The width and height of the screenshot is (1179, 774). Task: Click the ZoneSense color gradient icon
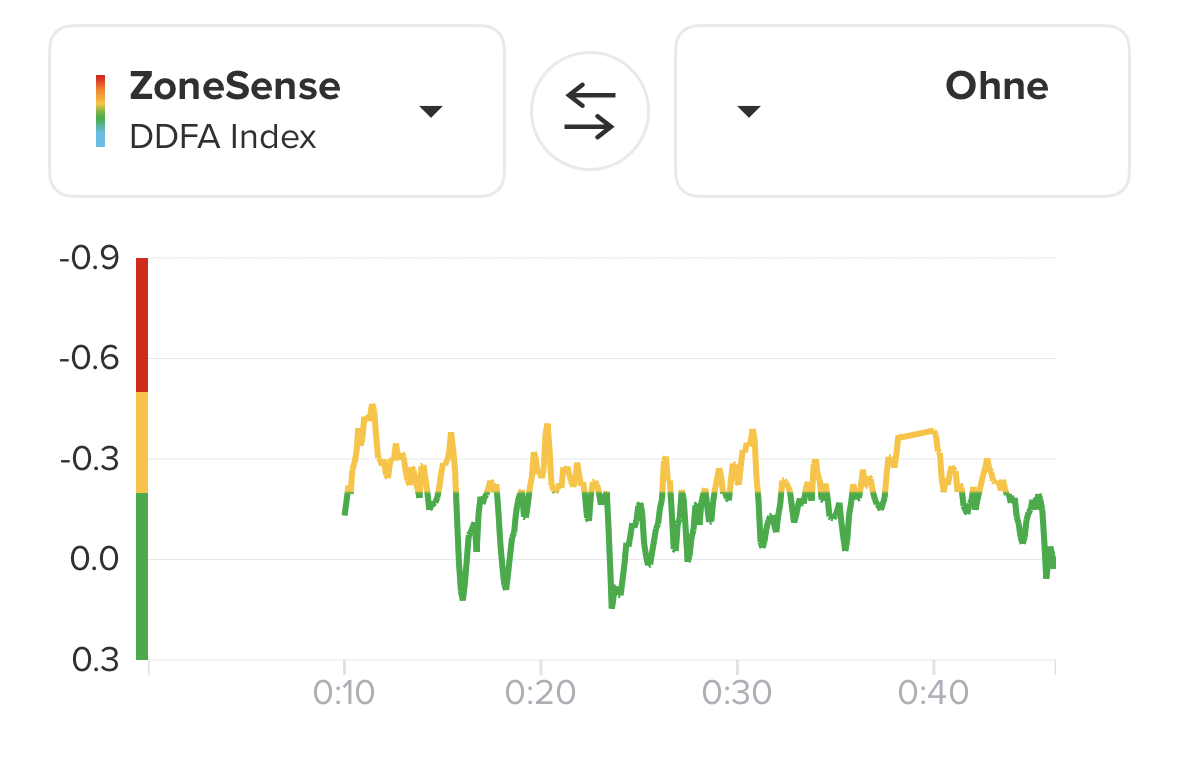100,111
